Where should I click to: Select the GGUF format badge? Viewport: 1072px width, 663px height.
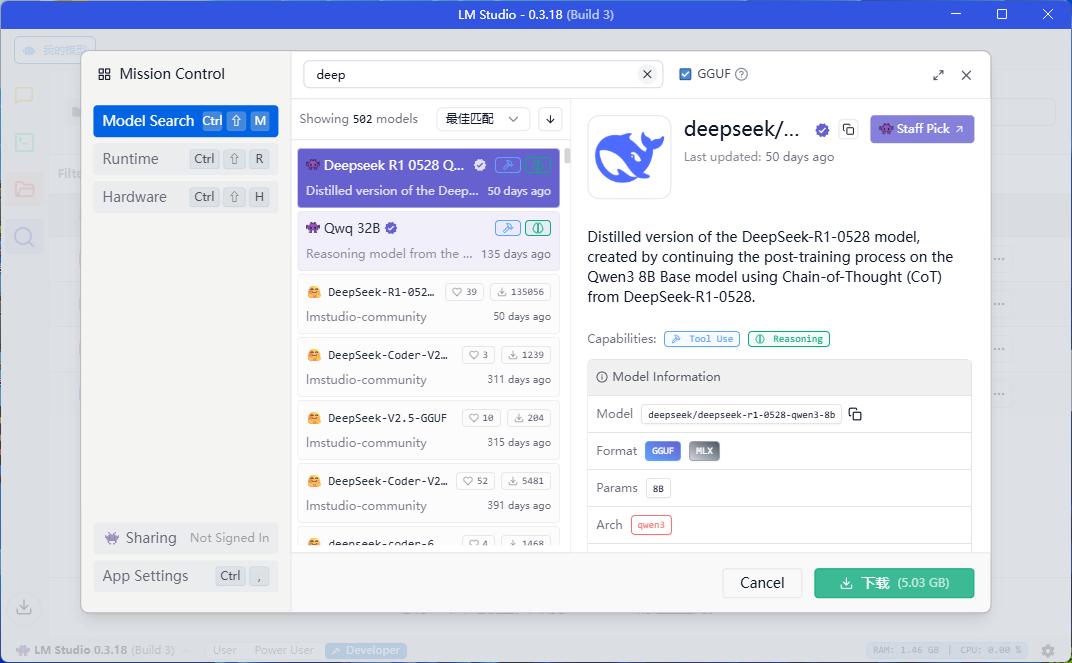[662, 451]
